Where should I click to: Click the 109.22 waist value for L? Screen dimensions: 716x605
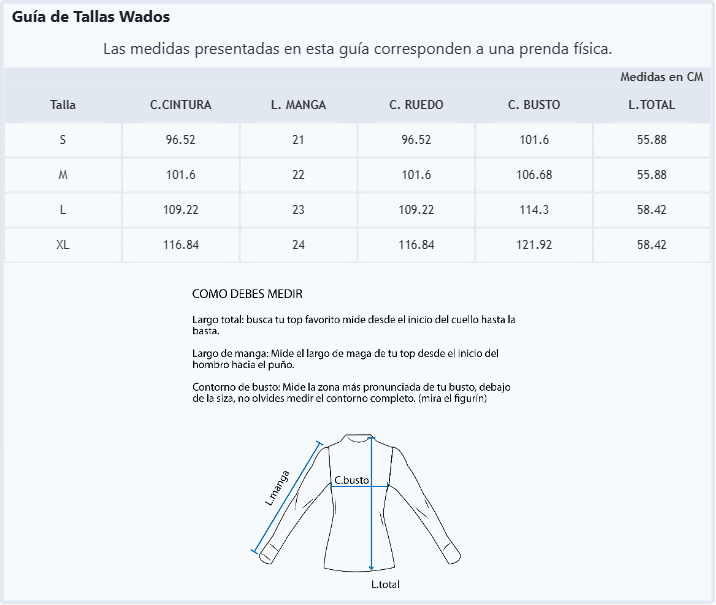(181, 210)
